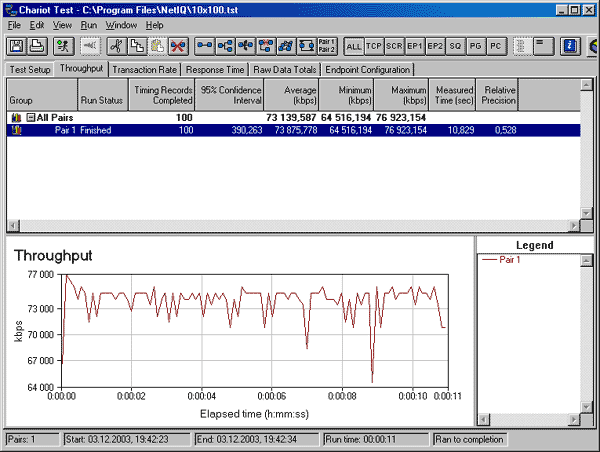Click the Run Status column header

pos(103,95)
